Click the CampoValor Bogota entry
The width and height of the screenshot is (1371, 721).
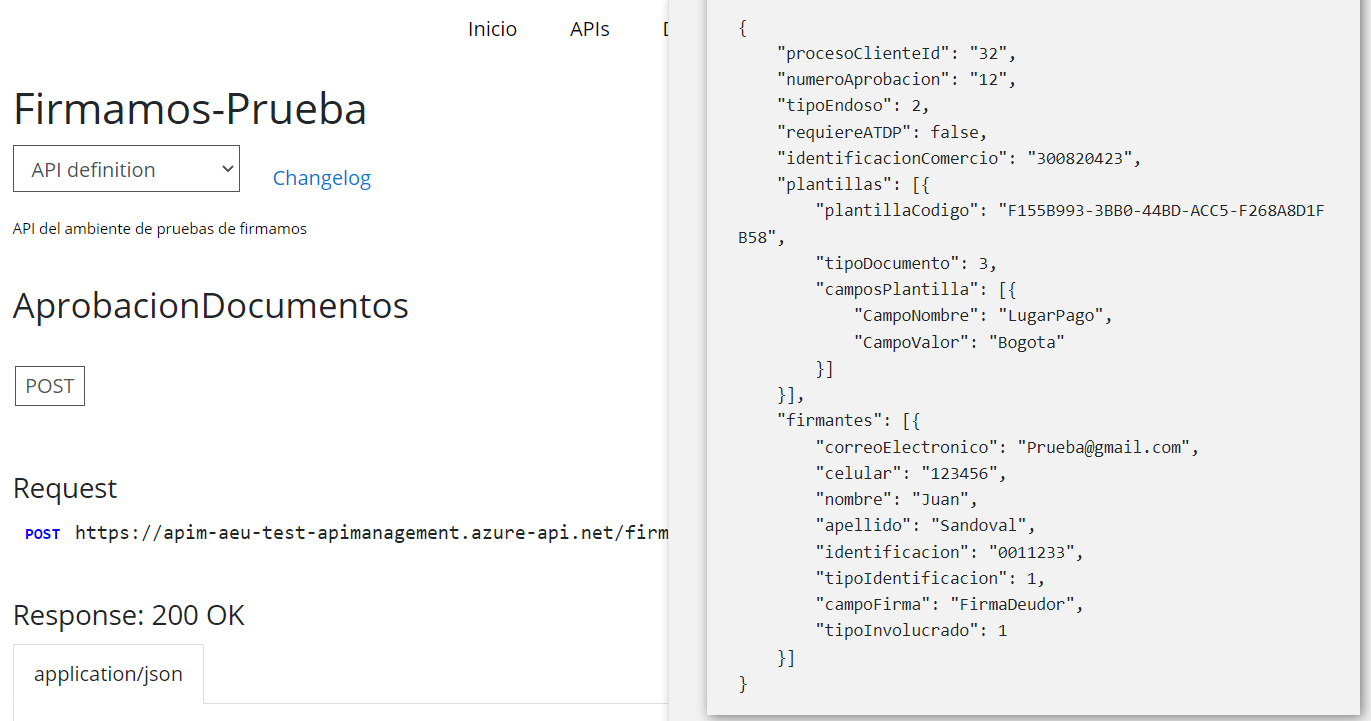958,342
